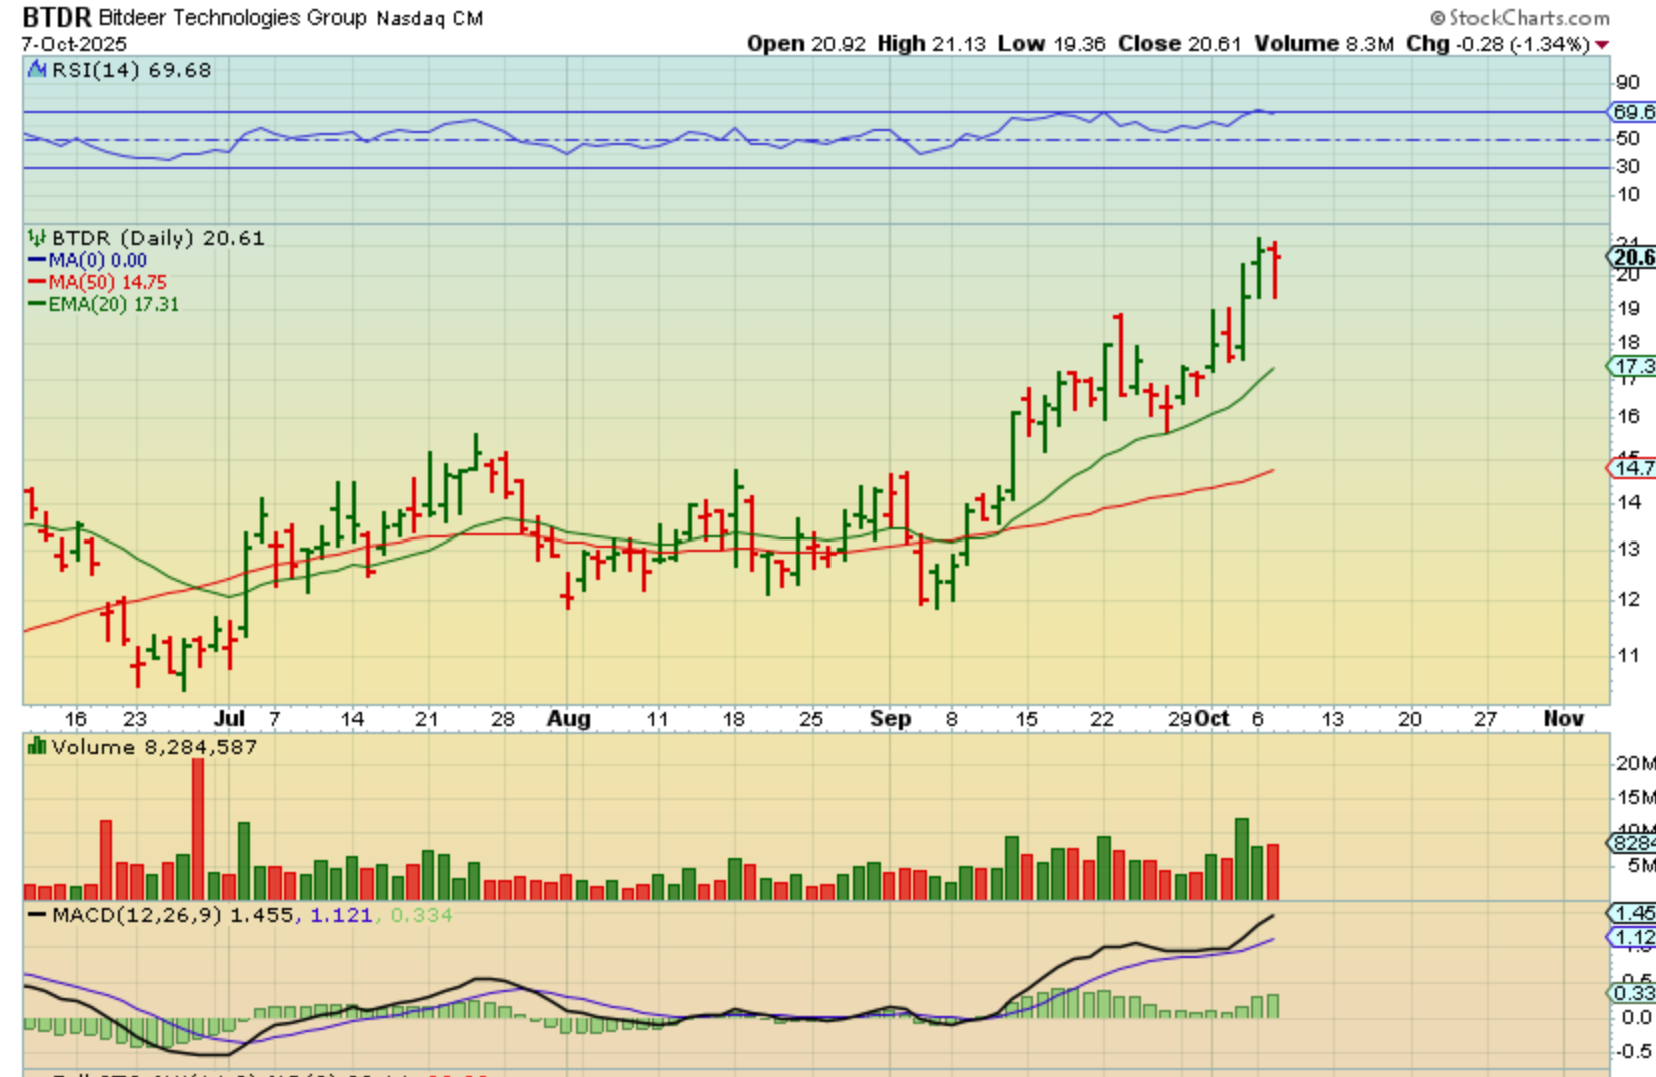The width and height of the screenshot is (1656, 1077).
Task: Click the "EMA(20) 17.31" legend text
Action: click(114, 304)
